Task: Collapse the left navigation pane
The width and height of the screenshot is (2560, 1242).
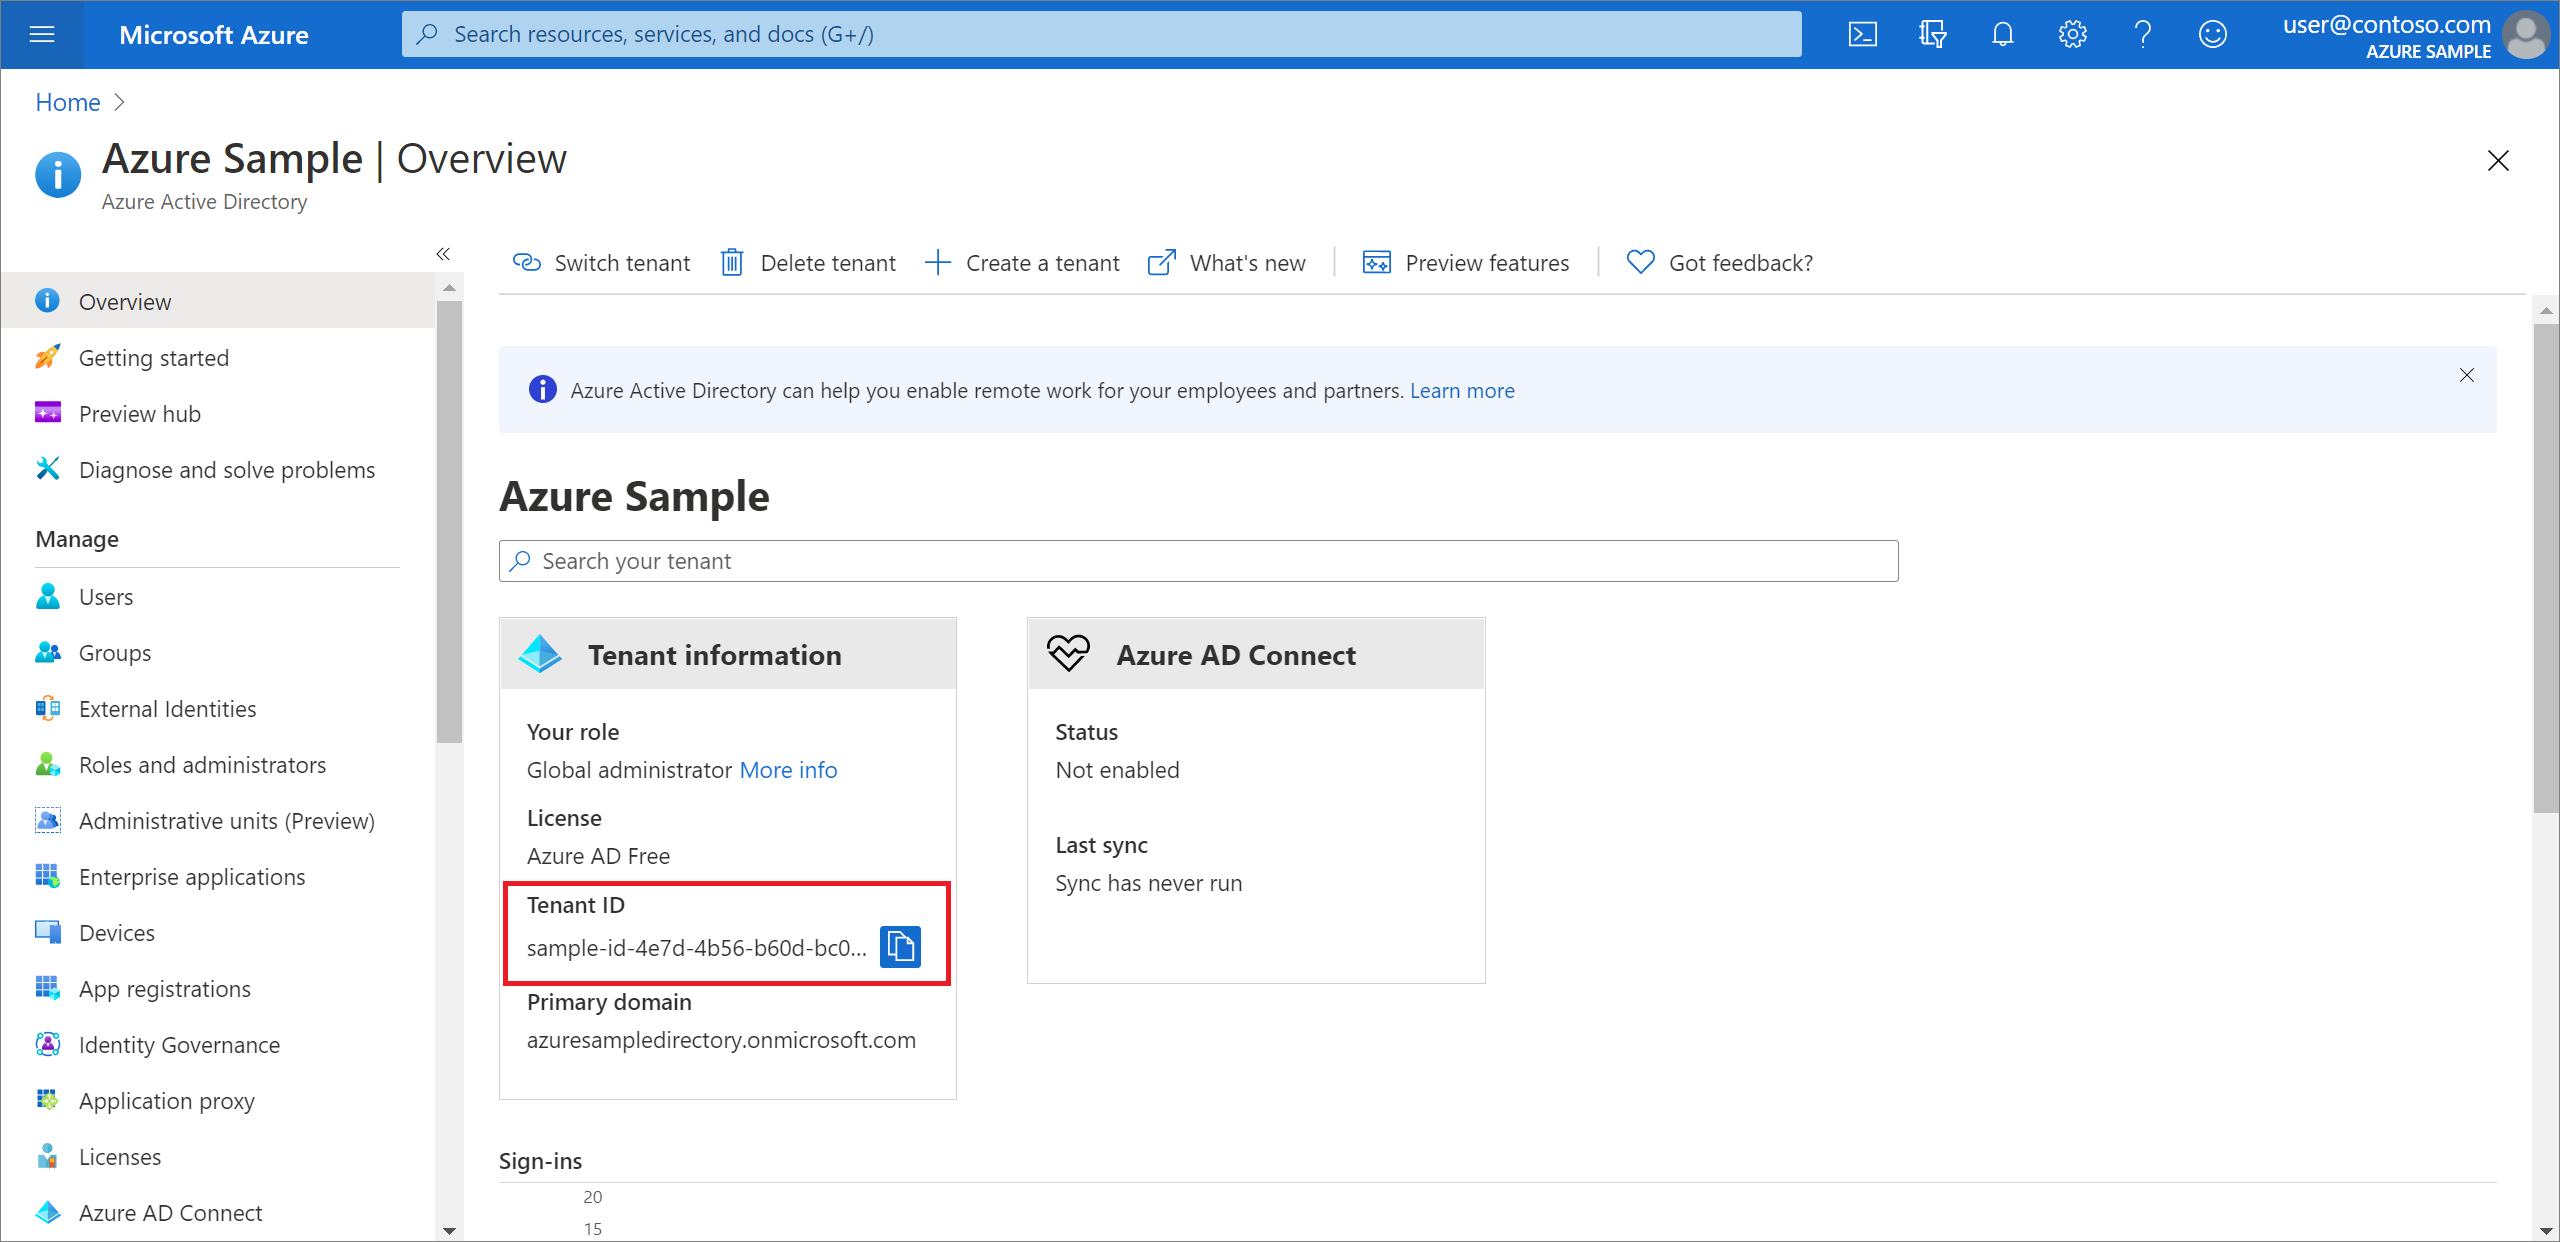Action: click(443, 254)
